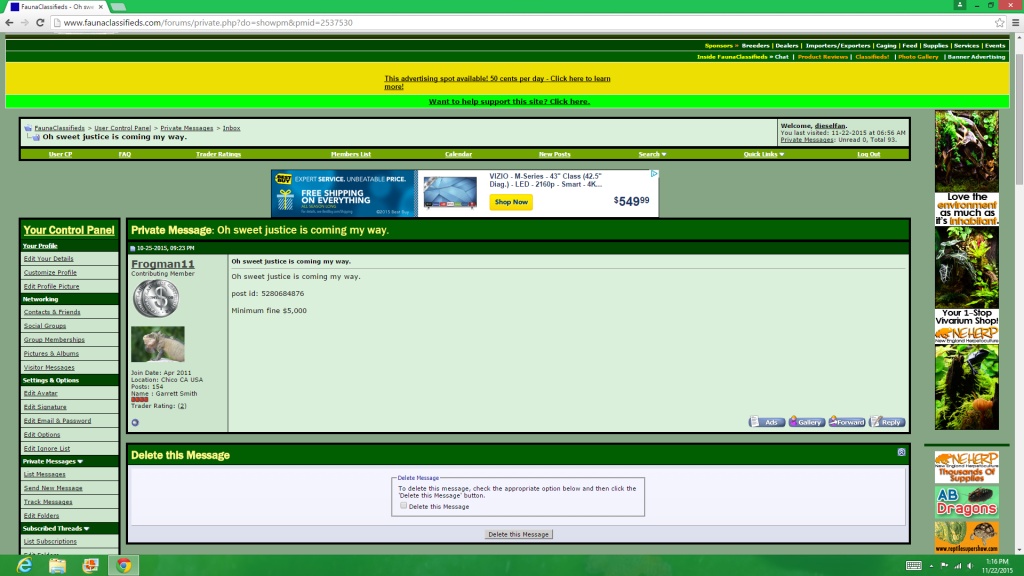Expand the Search dropdown menu
1024x576 pixels.
click(x=652, y=154)
